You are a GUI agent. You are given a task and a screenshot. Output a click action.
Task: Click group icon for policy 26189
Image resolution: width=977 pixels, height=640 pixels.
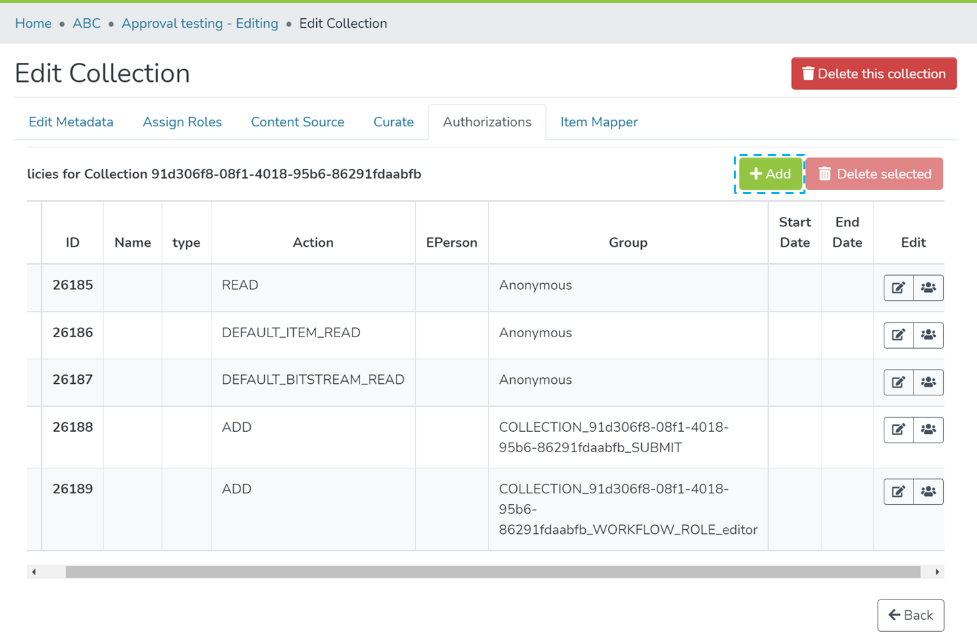[929, 492]
